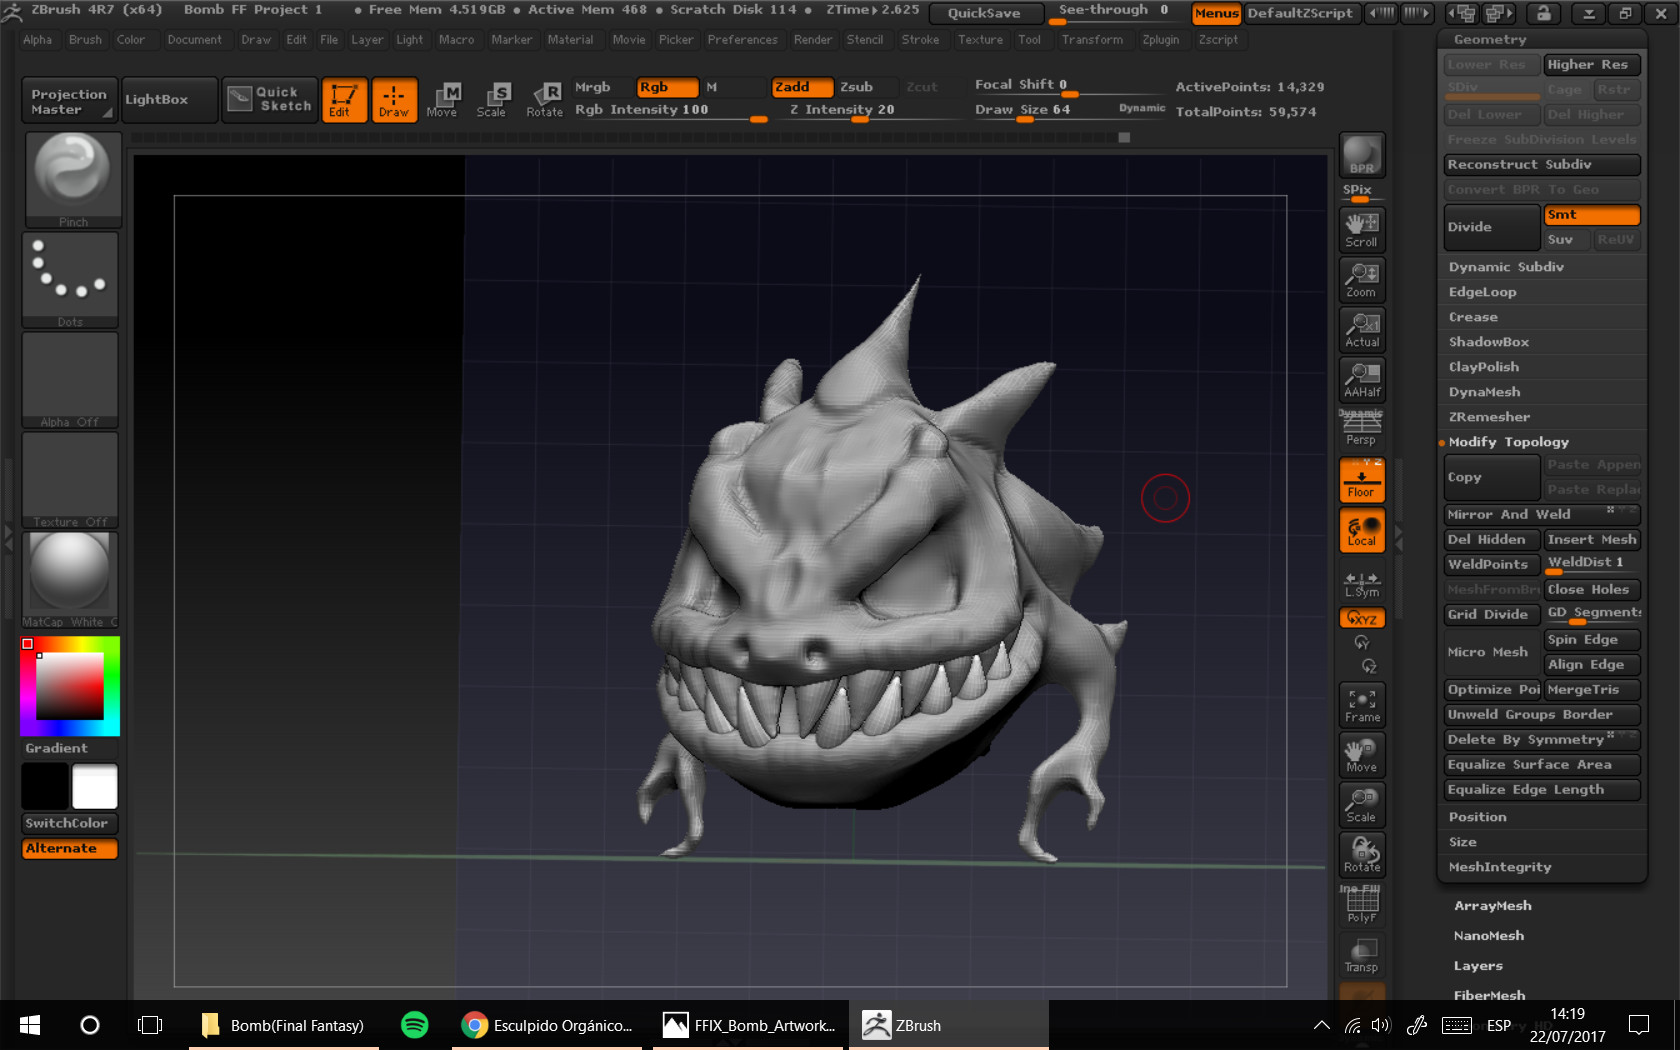The image size is (1680, 1050).
Task: Click the Quick Sketch icon
Action: click(269, 99)
